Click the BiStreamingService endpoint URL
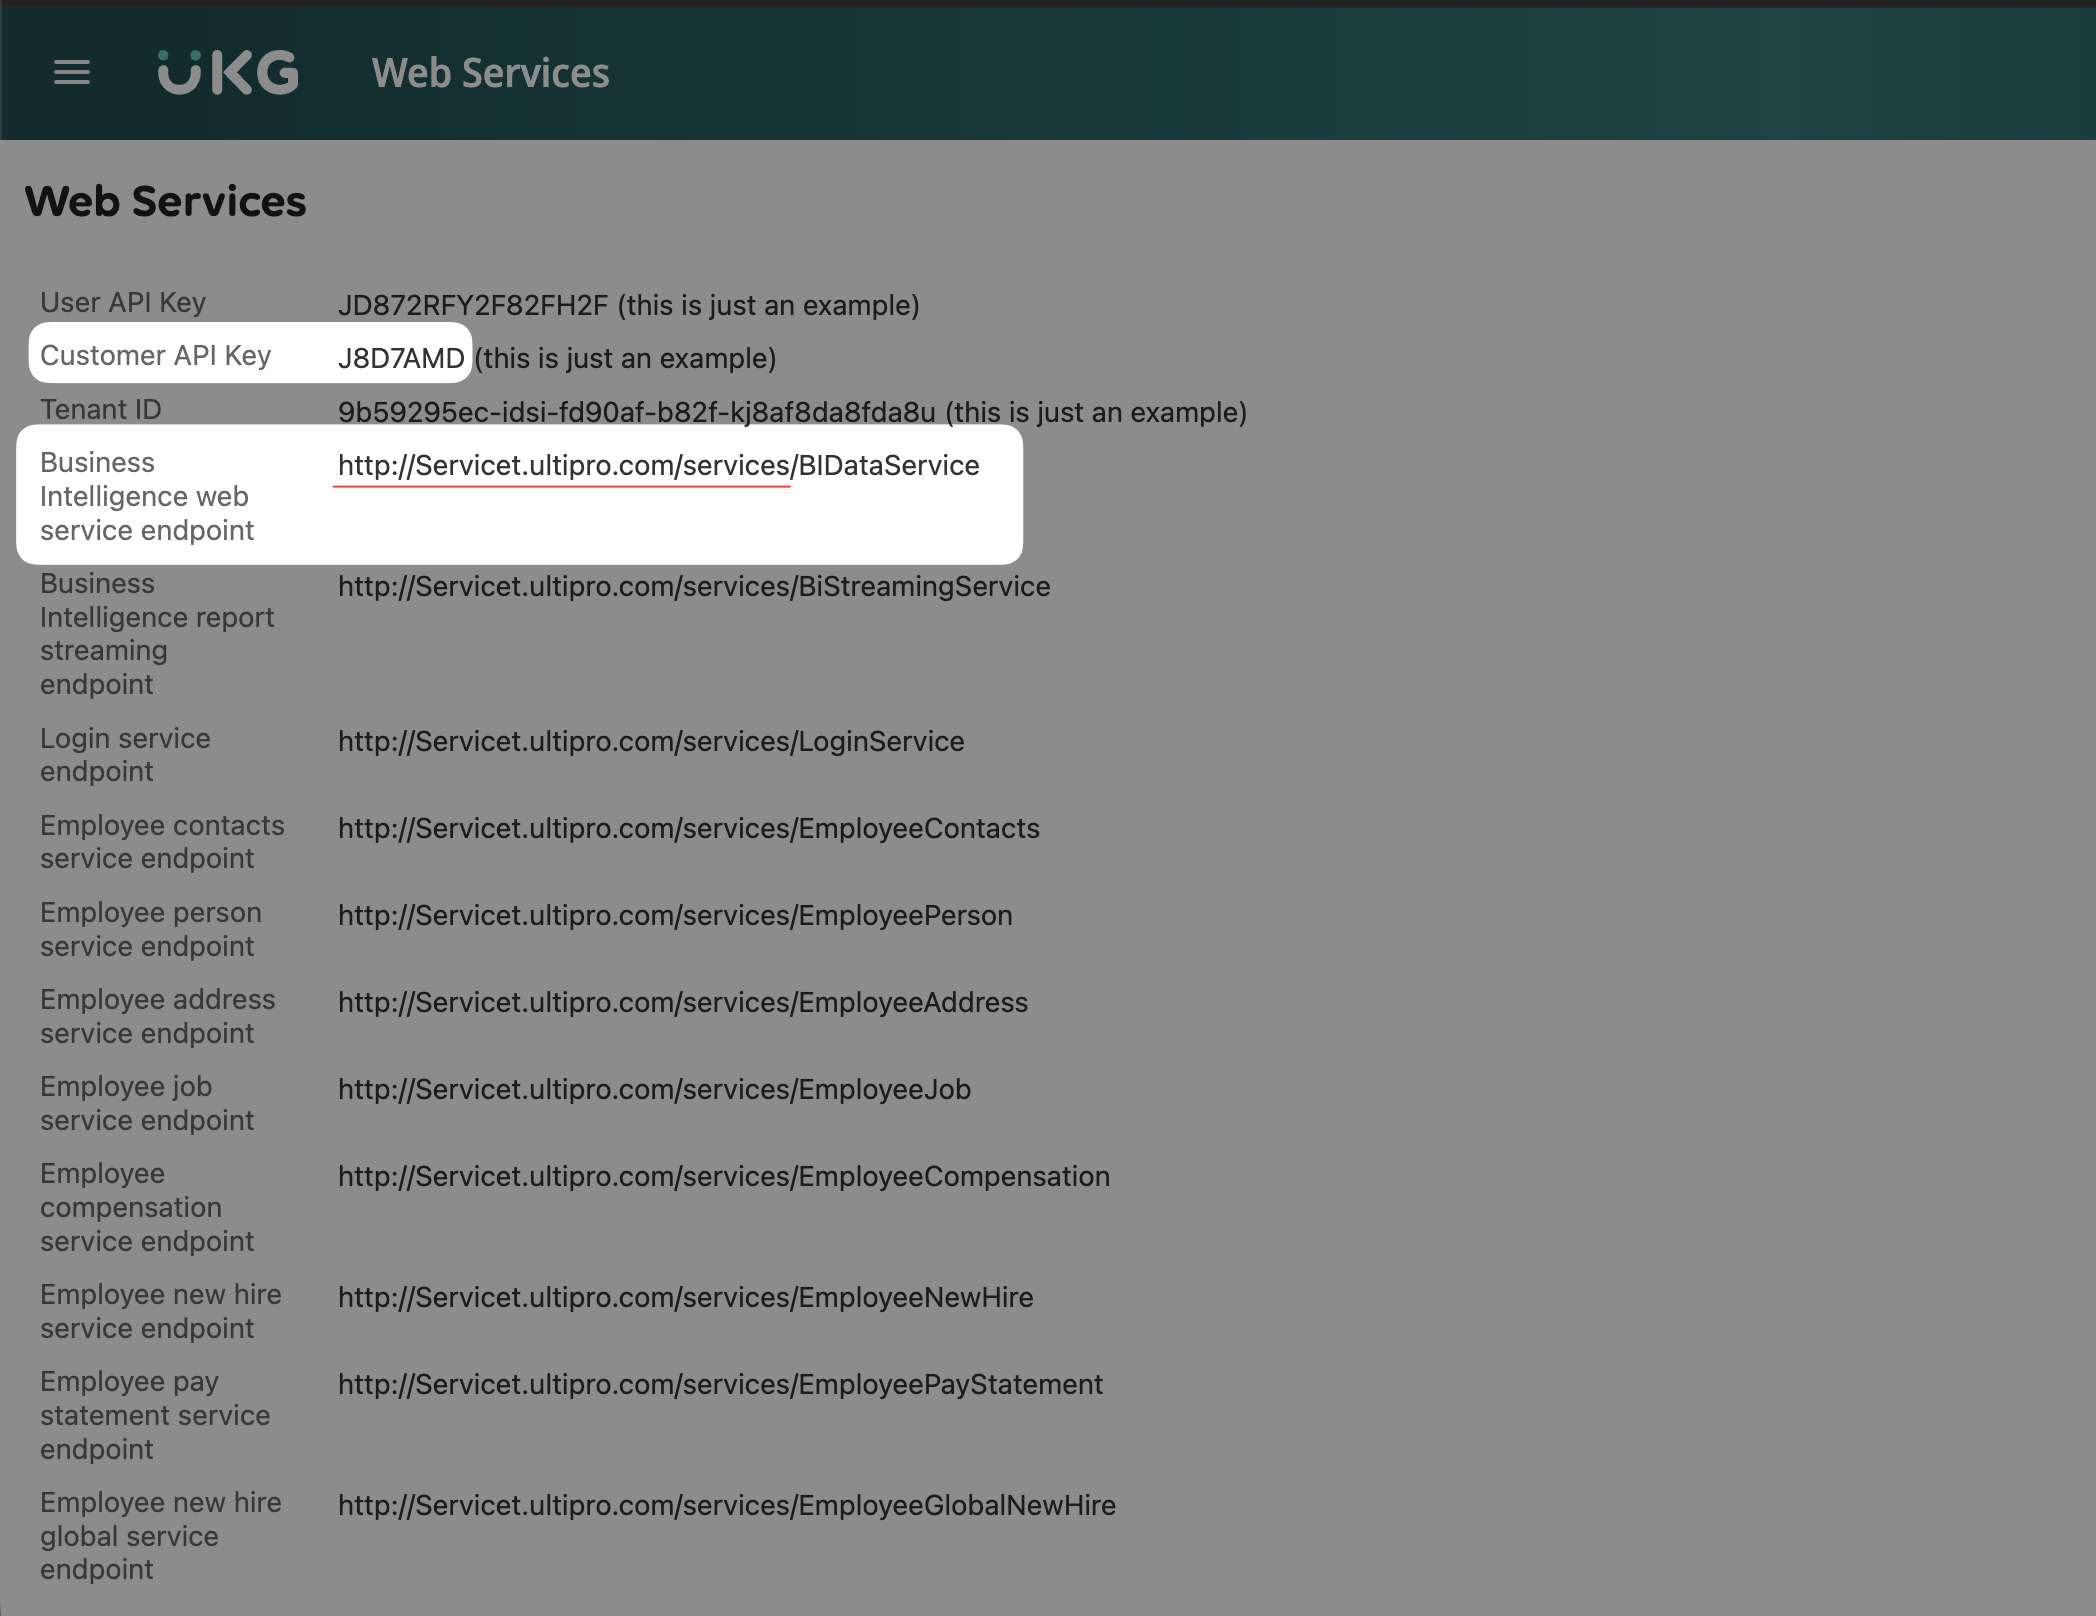 (x=693, y=586)
